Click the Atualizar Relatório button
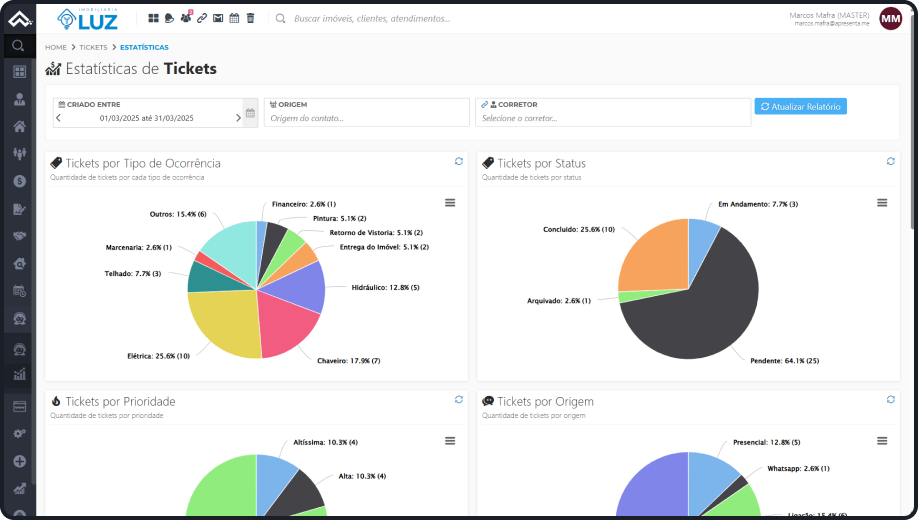Viewport: 918px width, 520px height. (x=800, y=107)
